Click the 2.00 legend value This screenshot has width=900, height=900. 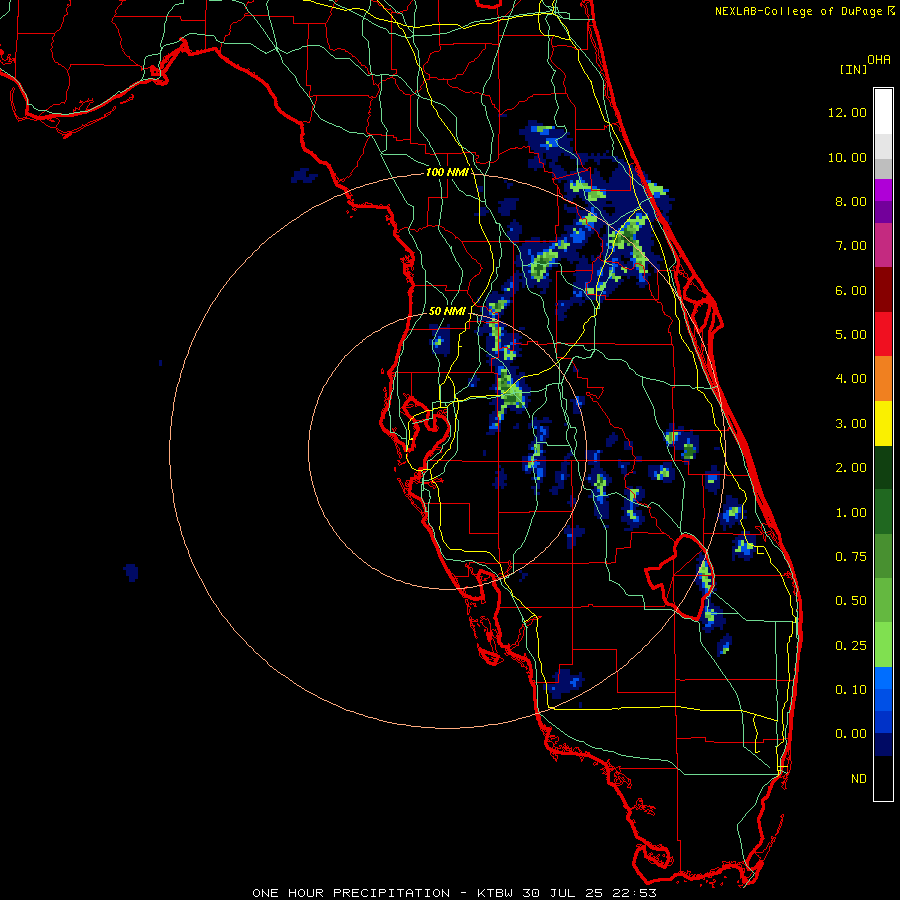tap(851, 468)
